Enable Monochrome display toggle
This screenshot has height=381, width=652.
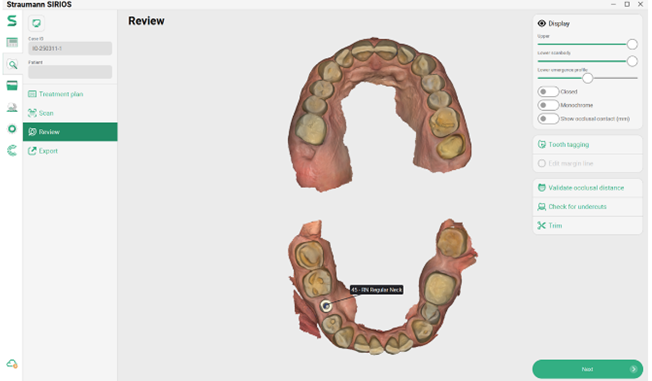click(x=548, y=105)
